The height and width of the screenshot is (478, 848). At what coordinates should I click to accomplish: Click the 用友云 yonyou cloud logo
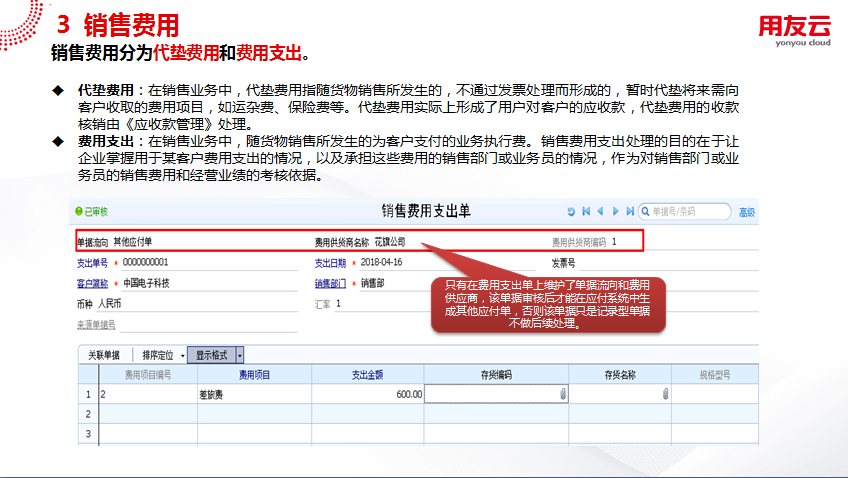point(795,31)
